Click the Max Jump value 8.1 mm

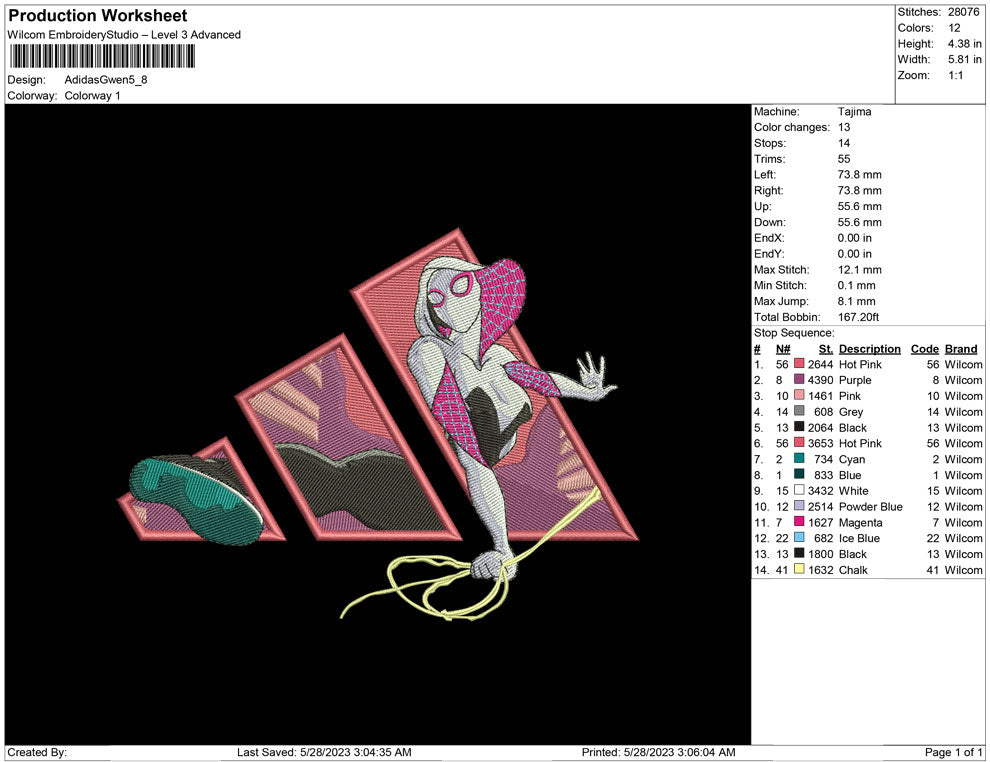coord(856,301)
